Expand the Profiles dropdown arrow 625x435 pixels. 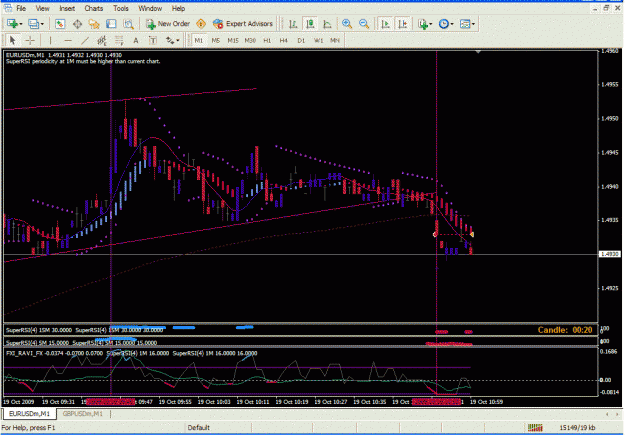pos(42,24)
